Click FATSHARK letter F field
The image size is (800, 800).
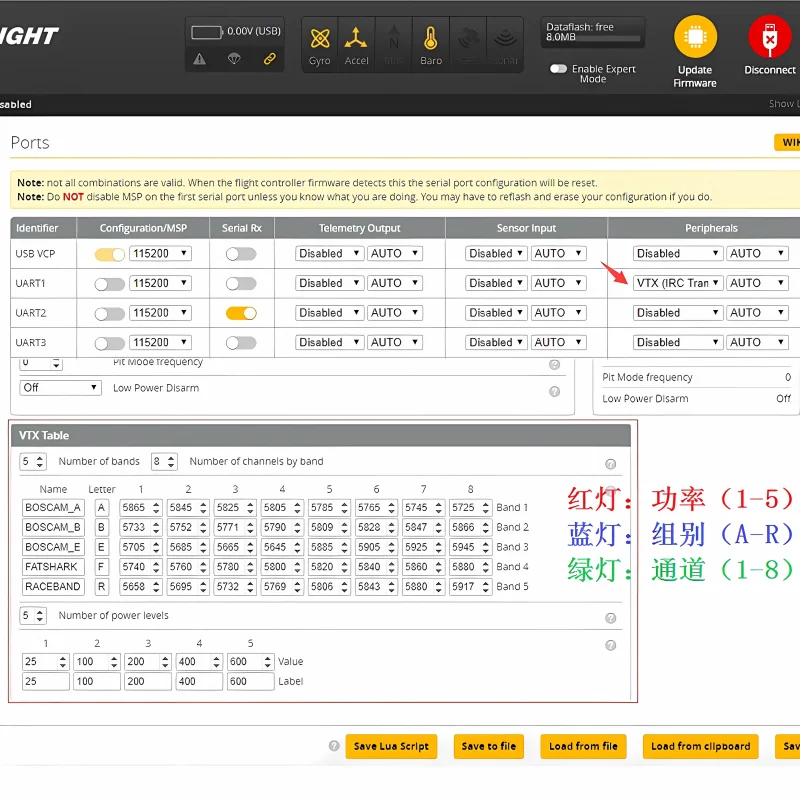(x=102, y=567)
